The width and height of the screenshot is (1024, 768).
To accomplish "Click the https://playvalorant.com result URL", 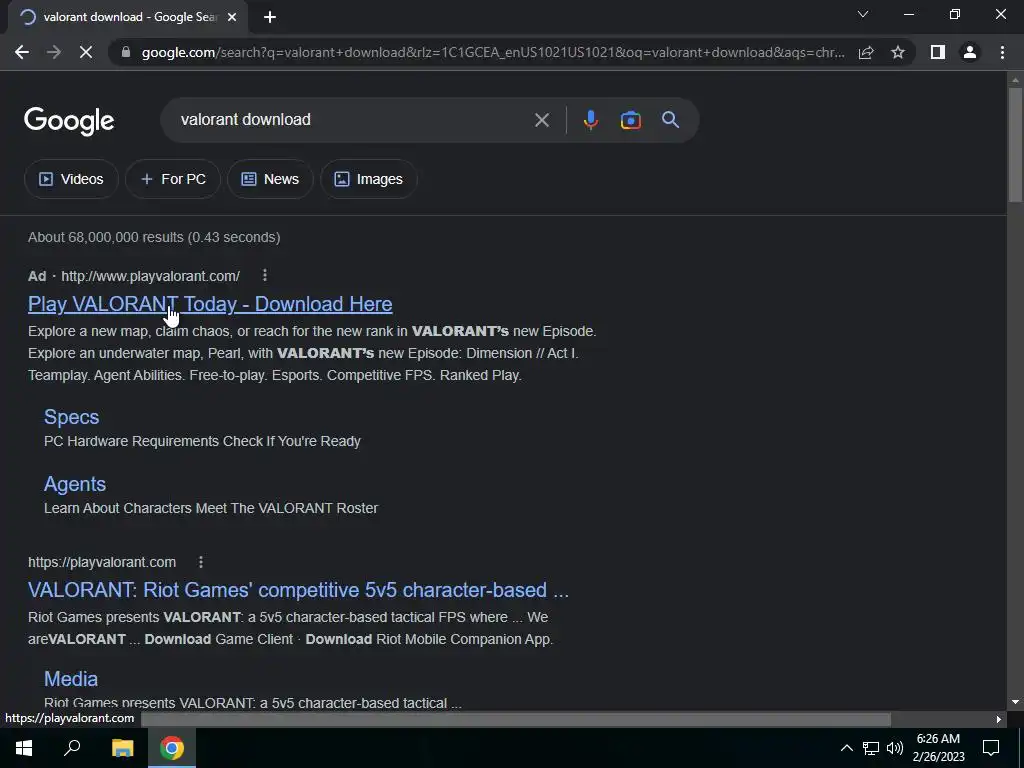I will (102, 562).
